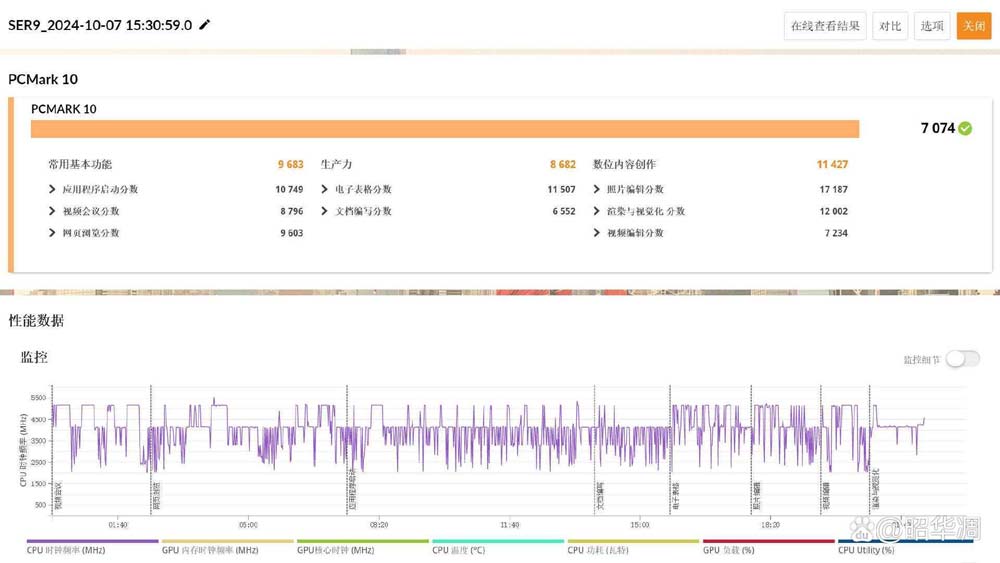Click the orange 关闭 button
This screenshot has width=1000, height=563.
[x=974, y=26]
